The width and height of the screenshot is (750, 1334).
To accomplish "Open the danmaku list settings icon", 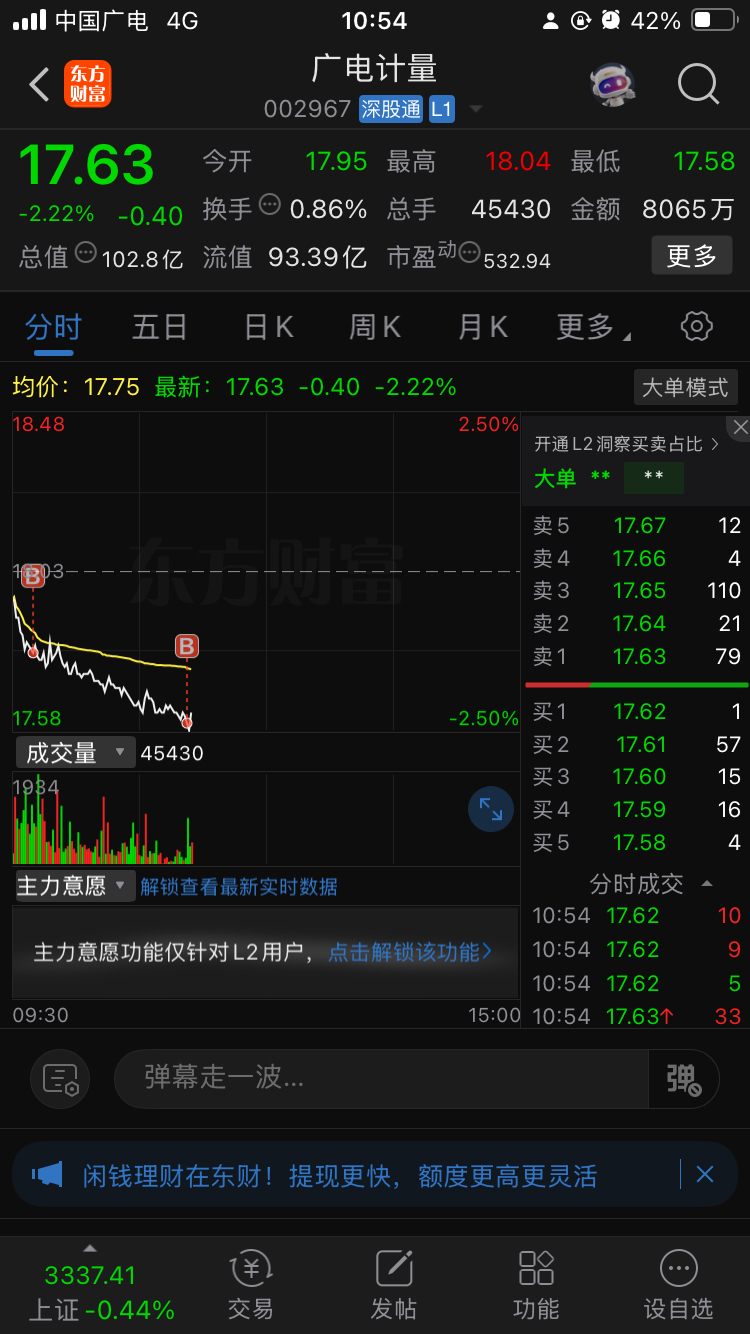I will coord(60,1079).
